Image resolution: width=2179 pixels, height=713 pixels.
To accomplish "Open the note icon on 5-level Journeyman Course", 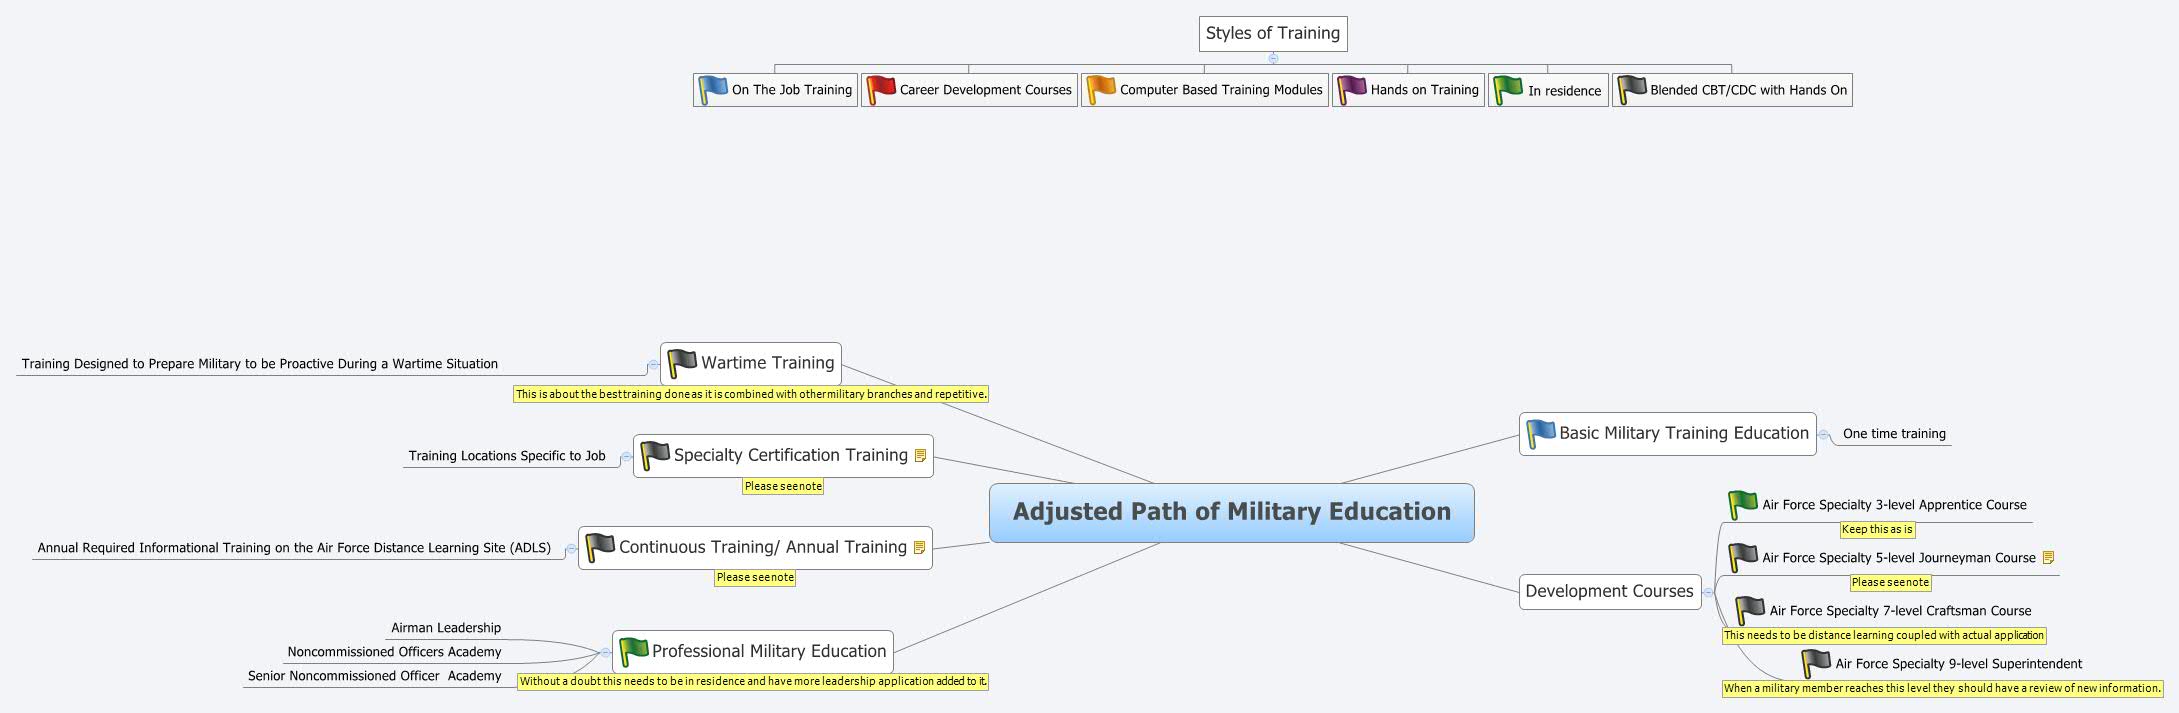I will pyautogui.click(x=2048, y=558).
